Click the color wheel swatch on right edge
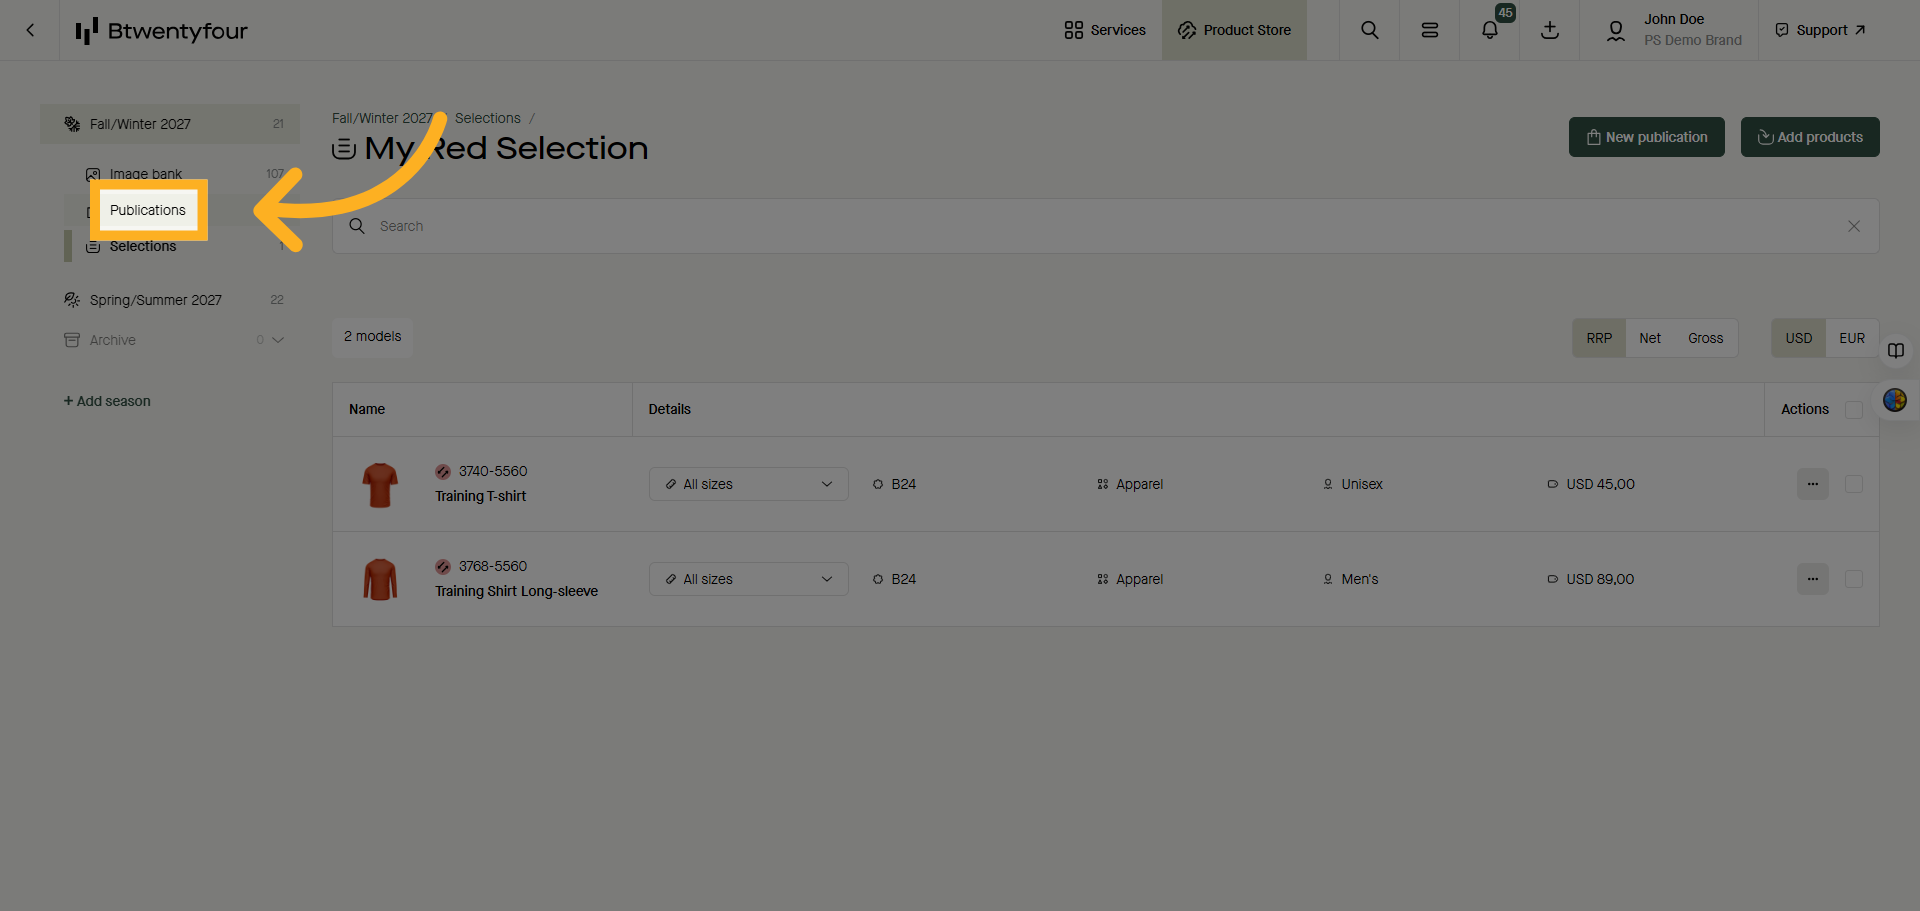Viewport: 1920px width, 911px height. [1894, 400]
